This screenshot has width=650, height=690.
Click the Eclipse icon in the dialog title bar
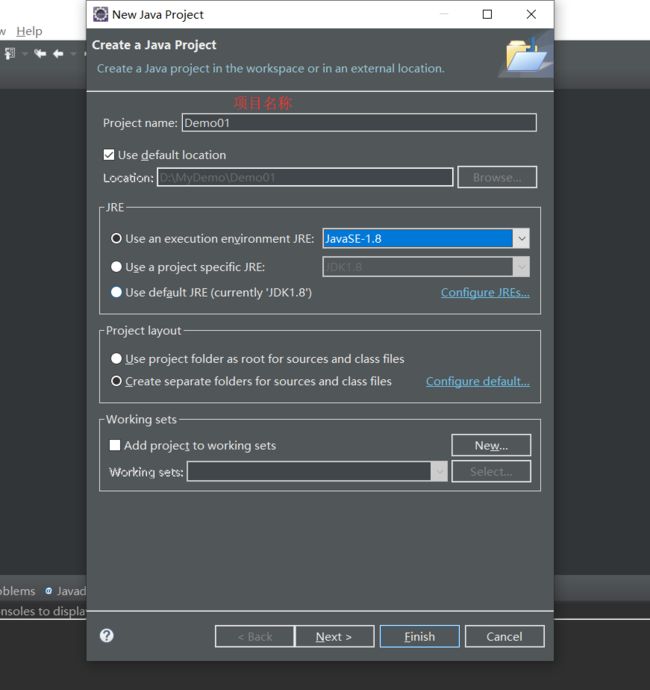pyautogui.click(x=100, y=14)
